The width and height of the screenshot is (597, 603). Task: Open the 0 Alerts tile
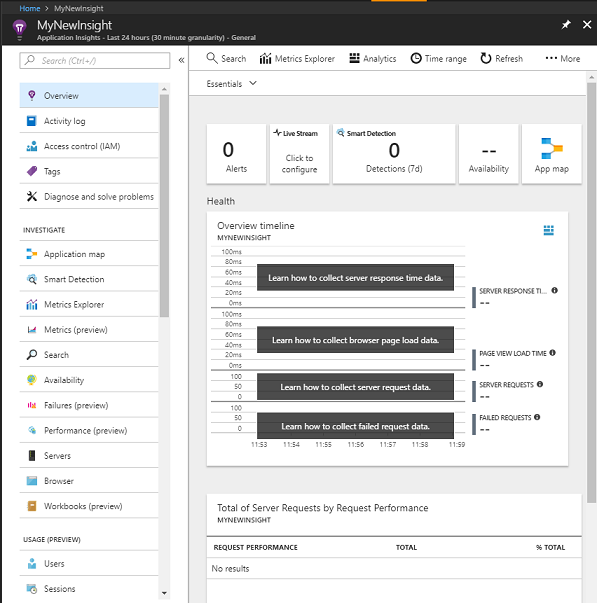pyautogui.click(x=236, y=154)
